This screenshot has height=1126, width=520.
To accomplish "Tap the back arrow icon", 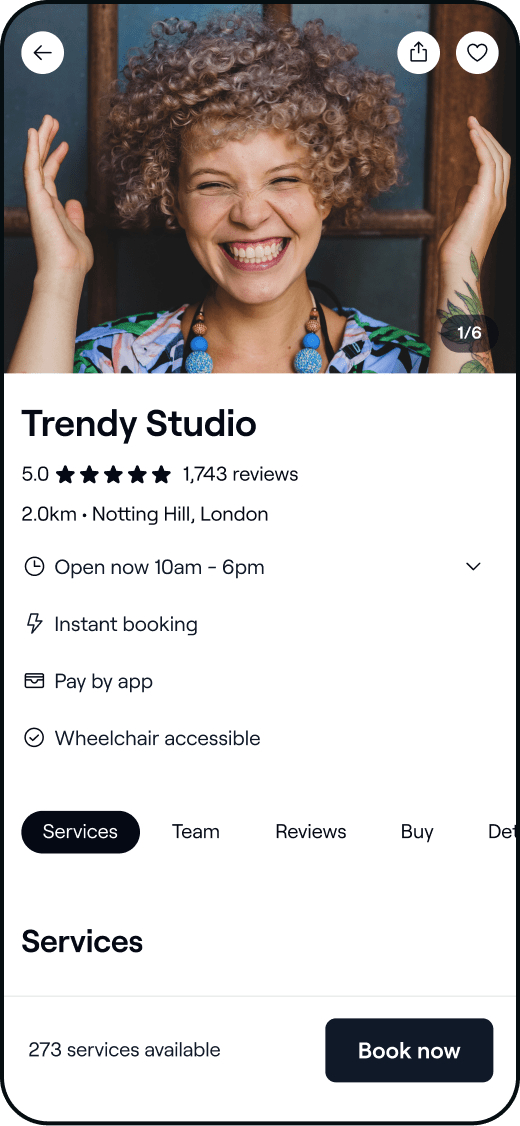I will [42, 52].
